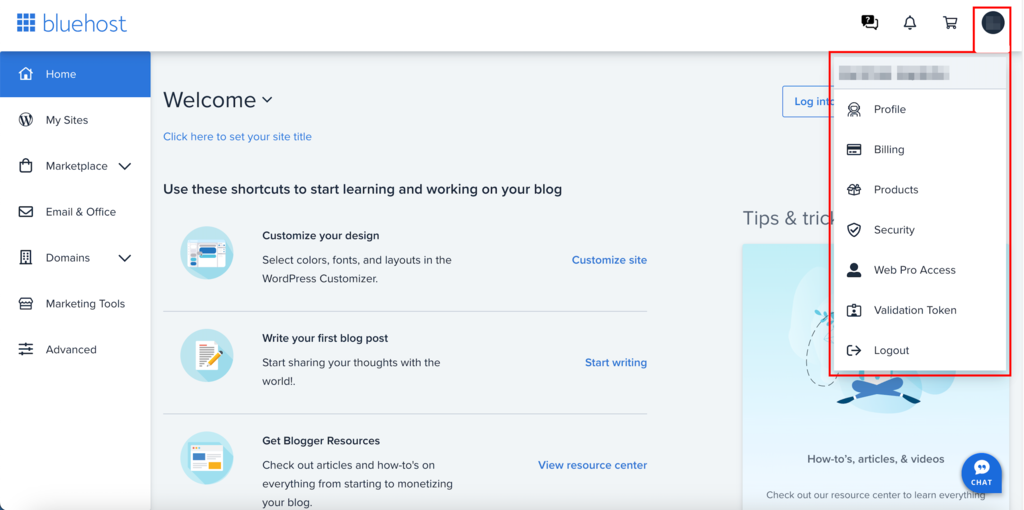Screen dimensions: 1024x510
Task: Click the Marketing Tools storefront icon
Action: point(26,304)
